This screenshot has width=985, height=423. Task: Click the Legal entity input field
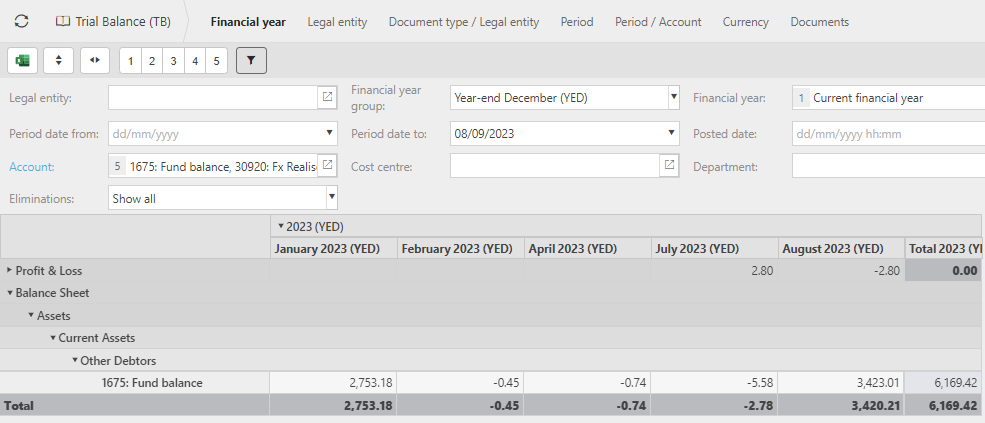[x=213, y=97]
